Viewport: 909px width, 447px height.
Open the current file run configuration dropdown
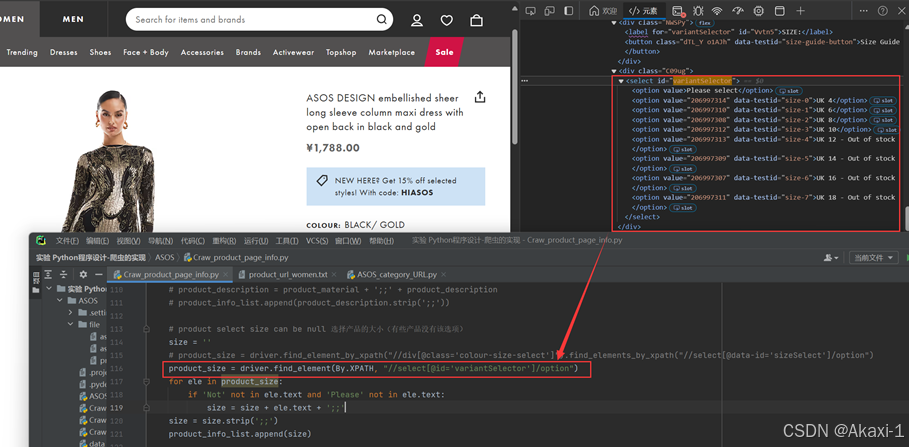click(874, 257)
